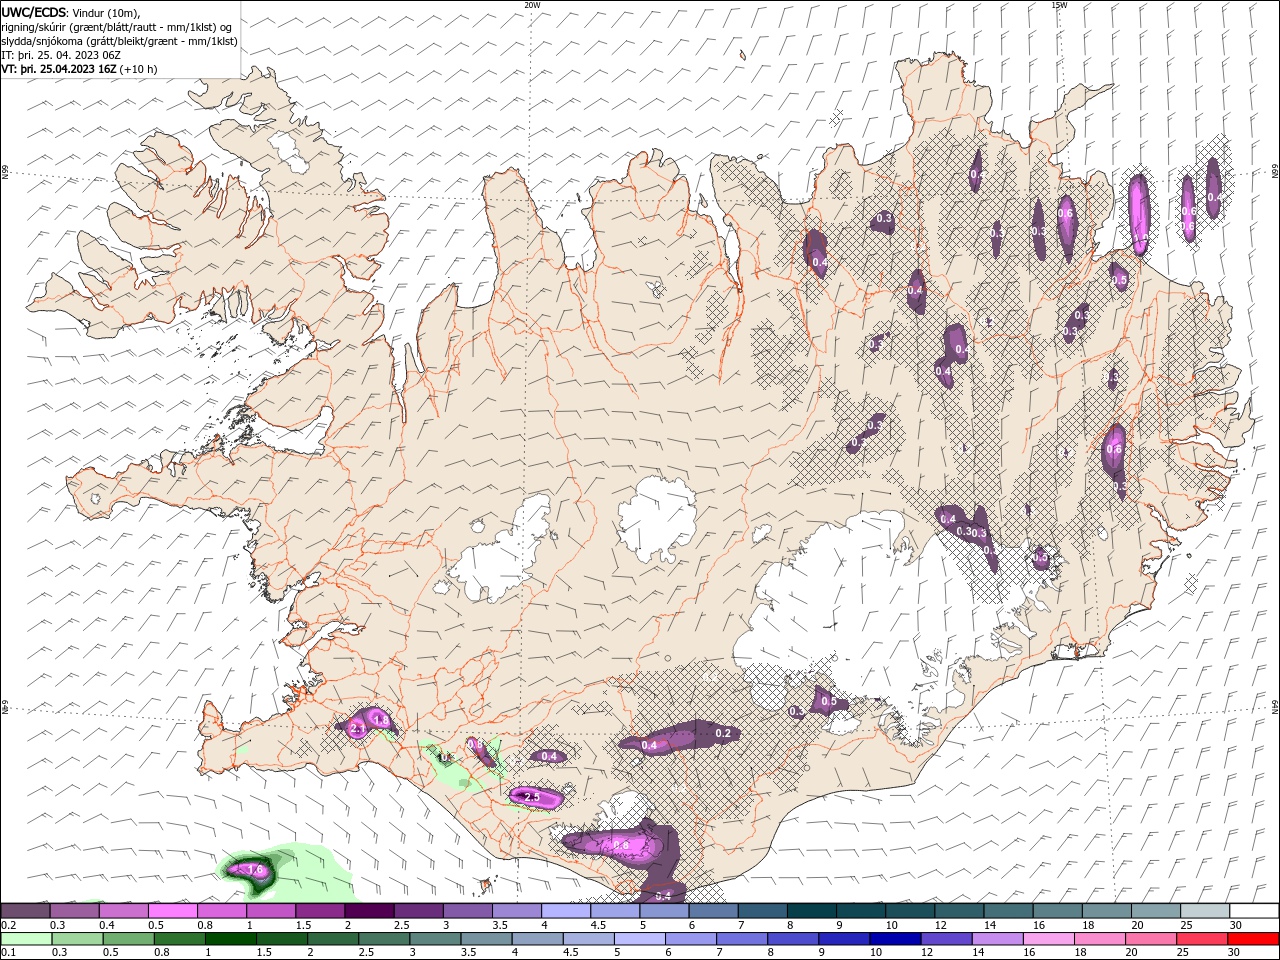Click the '1.8' precipitation value on the map
This screenshot has width=1280, height=960.
pos(380,720)
